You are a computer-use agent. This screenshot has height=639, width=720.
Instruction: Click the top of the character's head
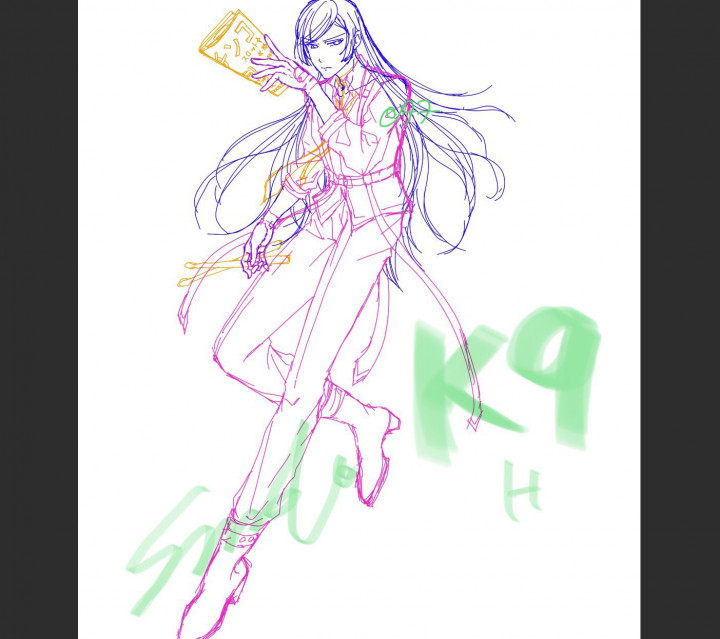[x=322, y=10]
